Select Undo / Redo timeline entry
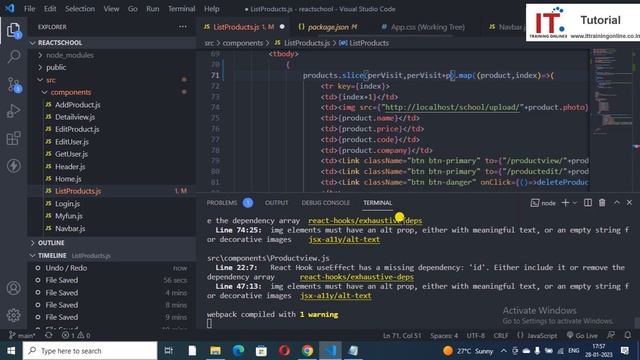The width and height of the screenshot is (640, 360). (x=111, y=268)
